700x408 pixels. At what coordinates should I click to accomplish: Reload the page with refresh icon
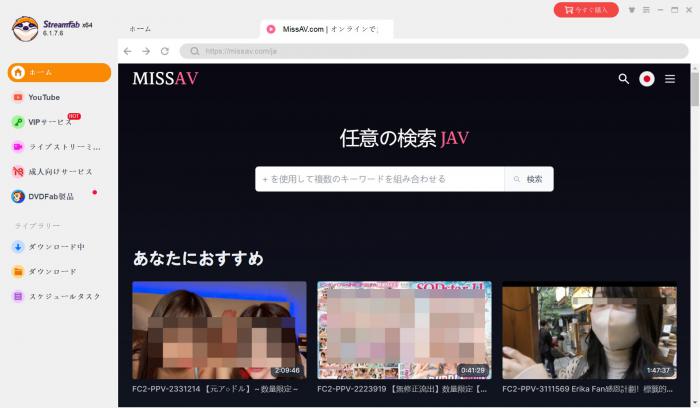165,51
